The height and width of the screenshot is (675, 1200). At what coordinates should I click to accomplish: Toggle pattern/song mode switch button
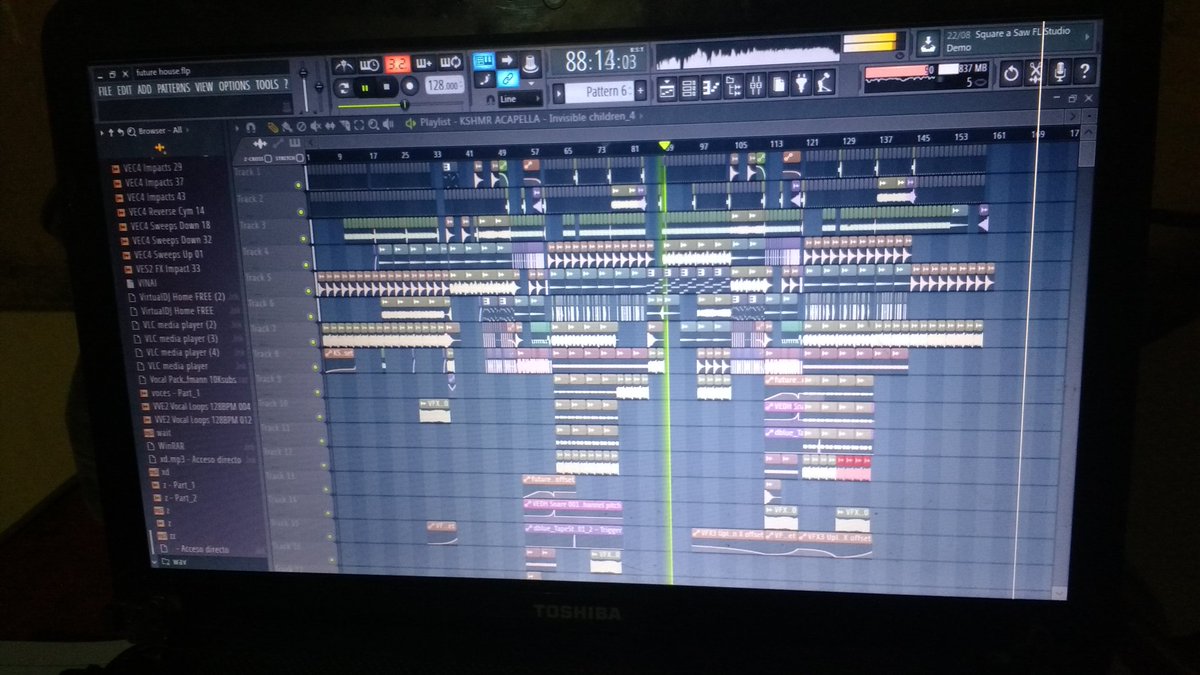[x=343, y=88]
